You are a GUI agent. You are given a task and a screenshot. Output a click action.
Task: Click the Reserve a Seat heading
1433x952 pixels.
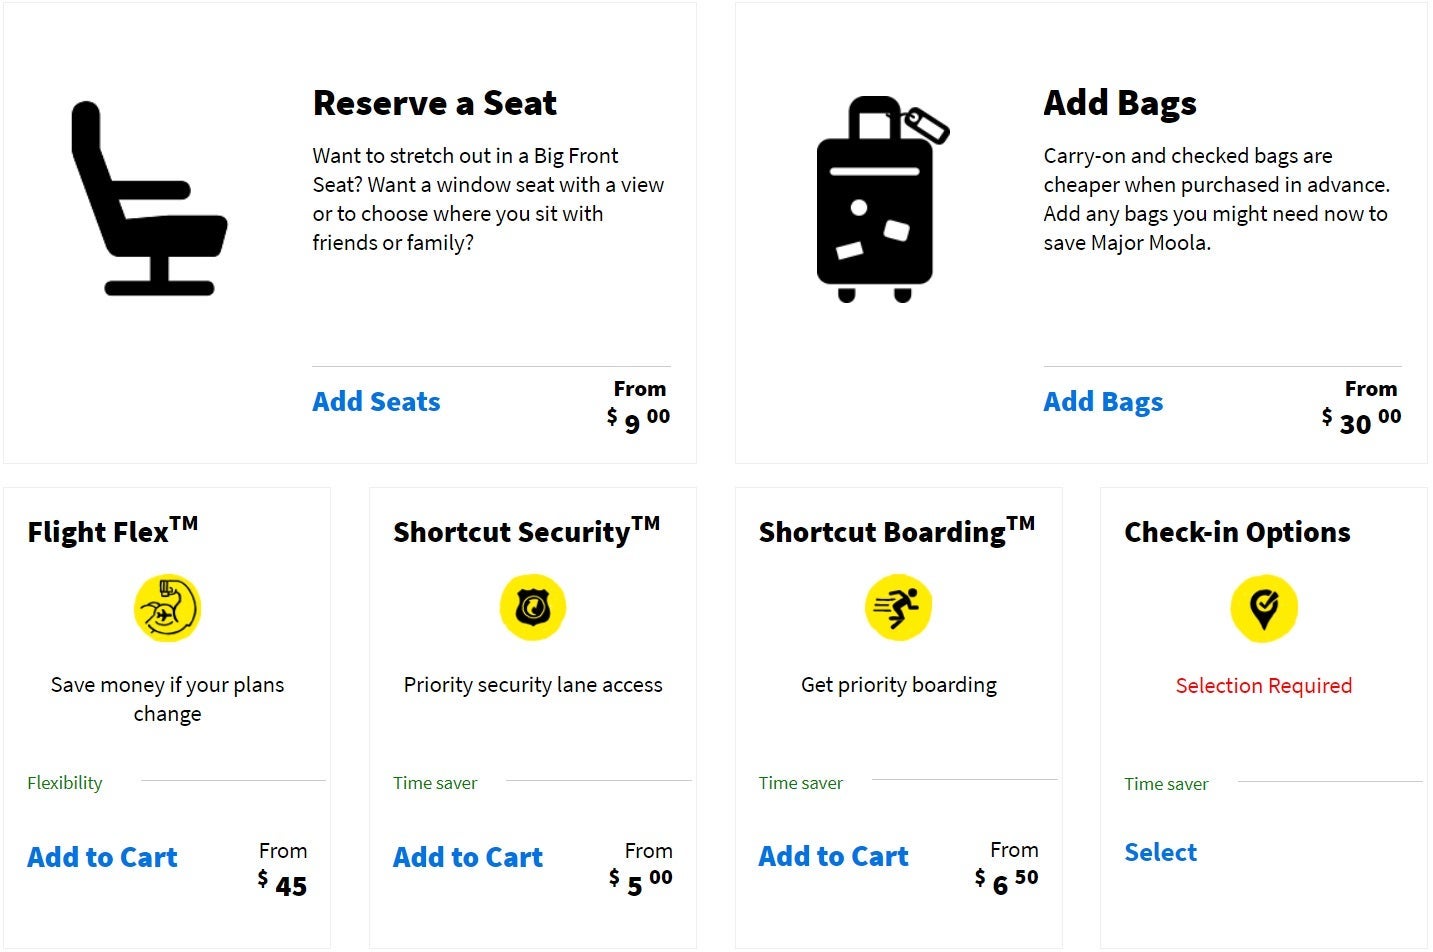(x=434, y=103)
